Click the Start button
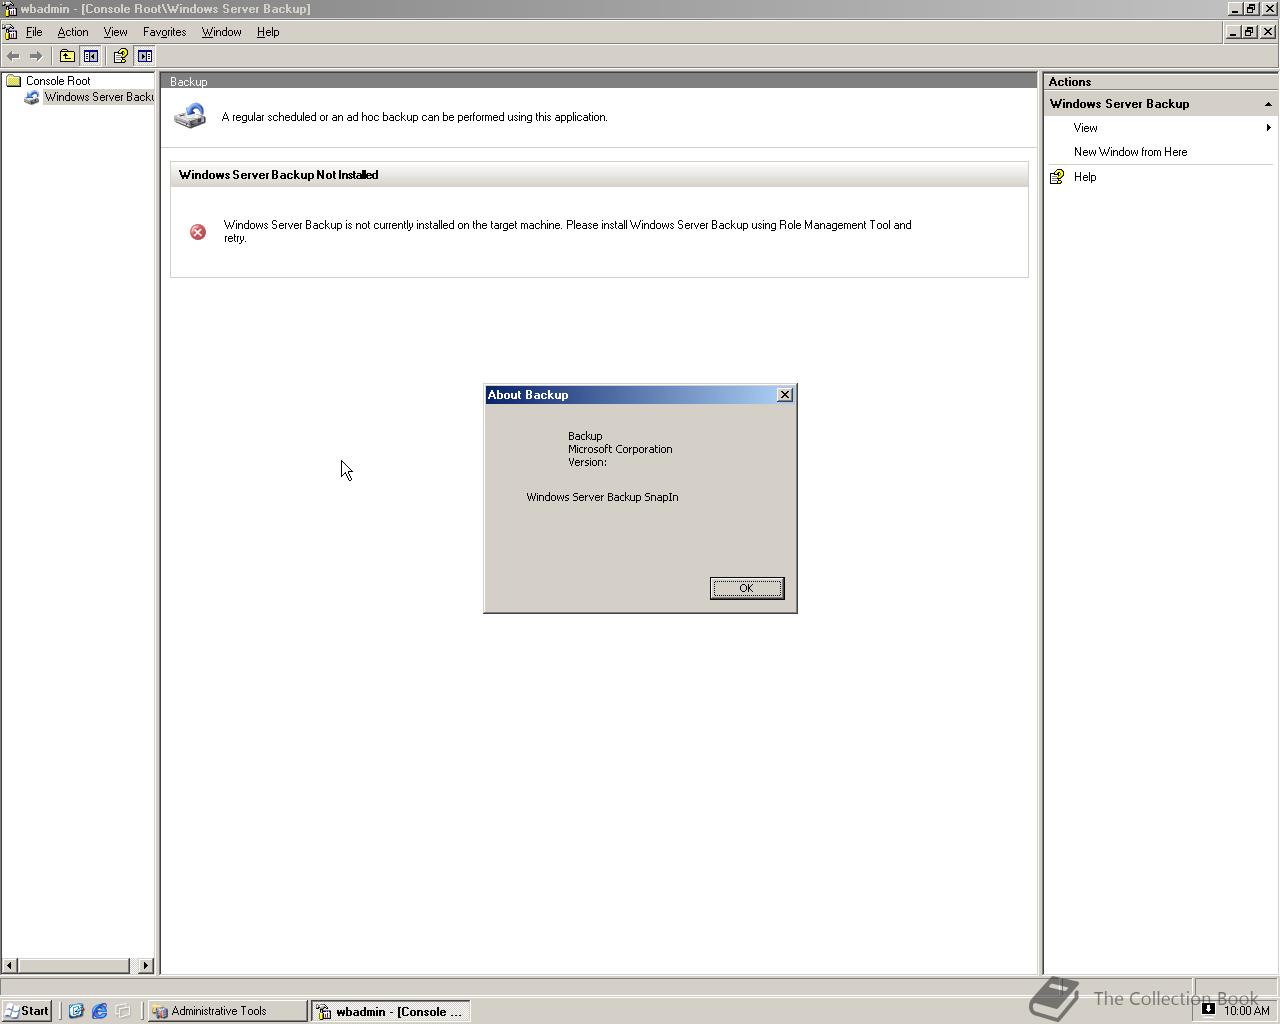1280x1024 pixels. pyautogui.click(x=27, y=1011)
